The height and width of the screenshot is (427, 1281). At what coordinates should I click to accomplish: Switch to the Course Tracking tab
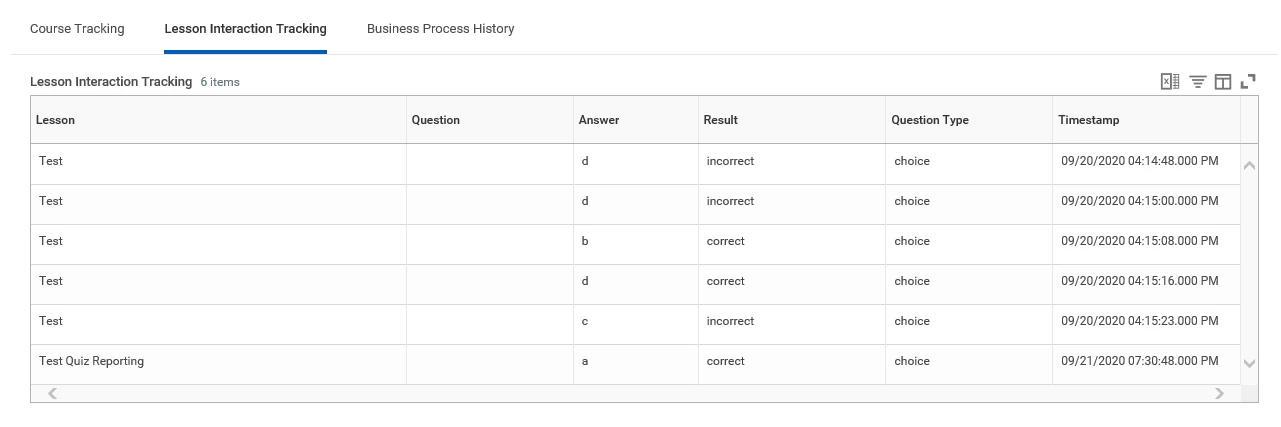[x=77, y=29]
